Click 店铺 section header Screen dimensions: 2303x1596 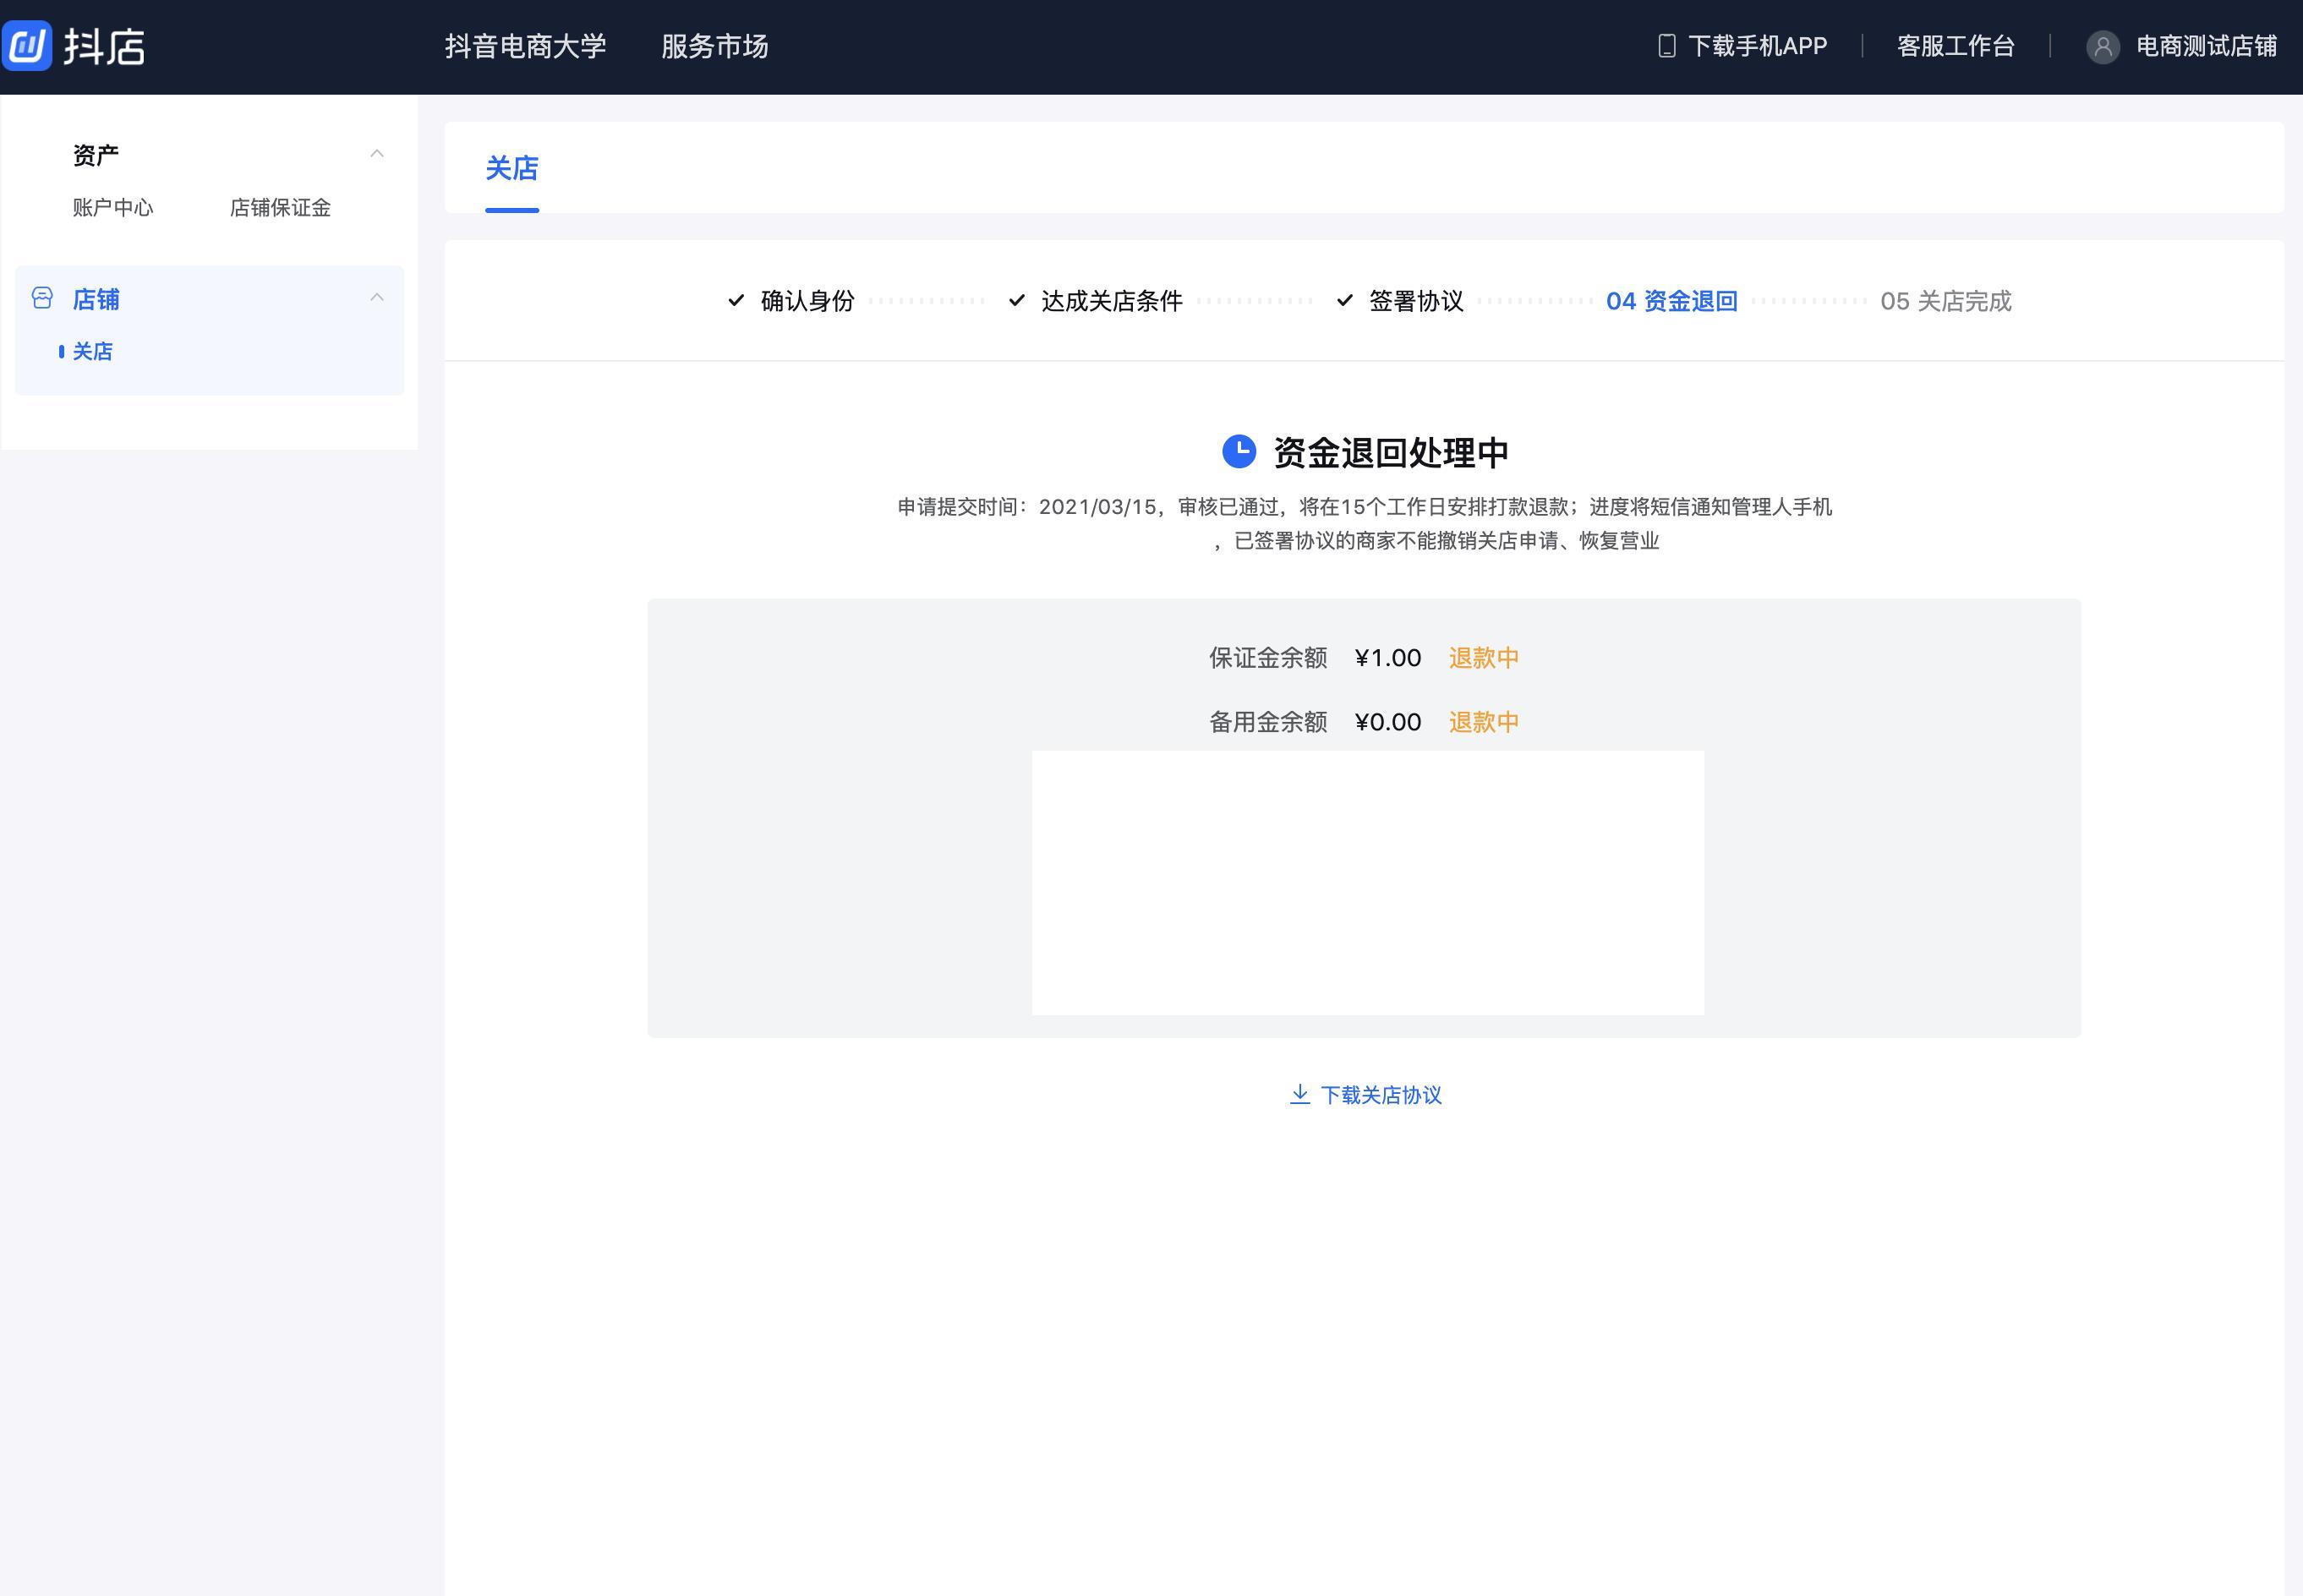coord(96,299)
